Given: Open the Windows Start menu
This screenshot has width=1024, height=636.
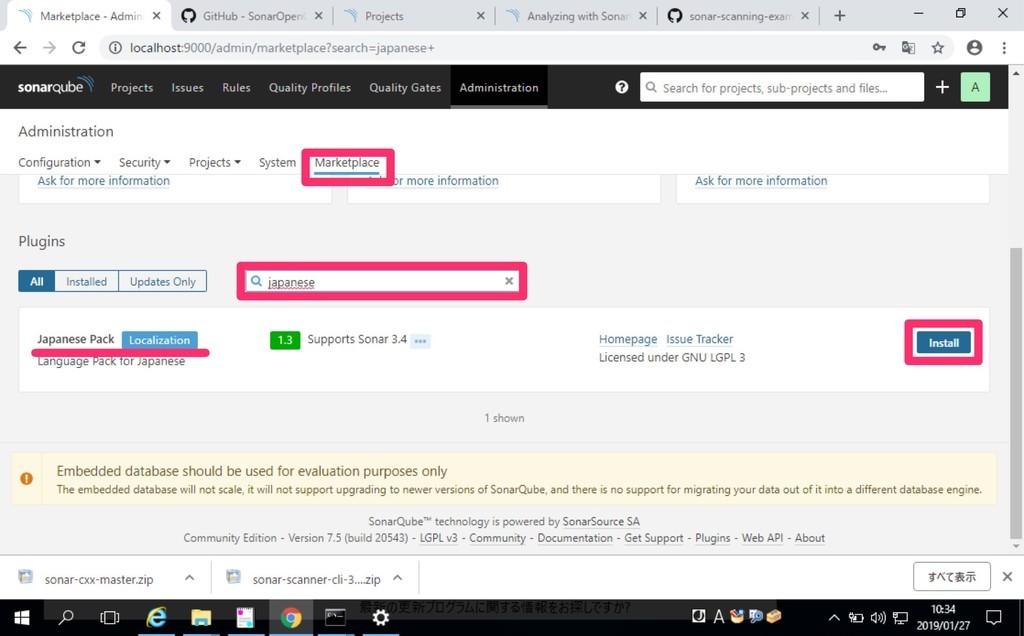Looking at the screenshot, I should 22,617.
